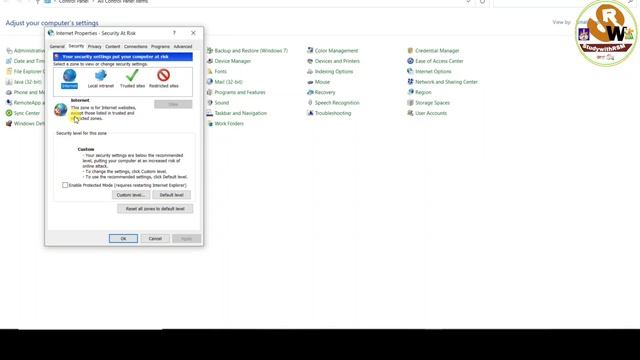Switch to the Advanced tab
Viewport: 640px width, 360px height.
[182, 47]
